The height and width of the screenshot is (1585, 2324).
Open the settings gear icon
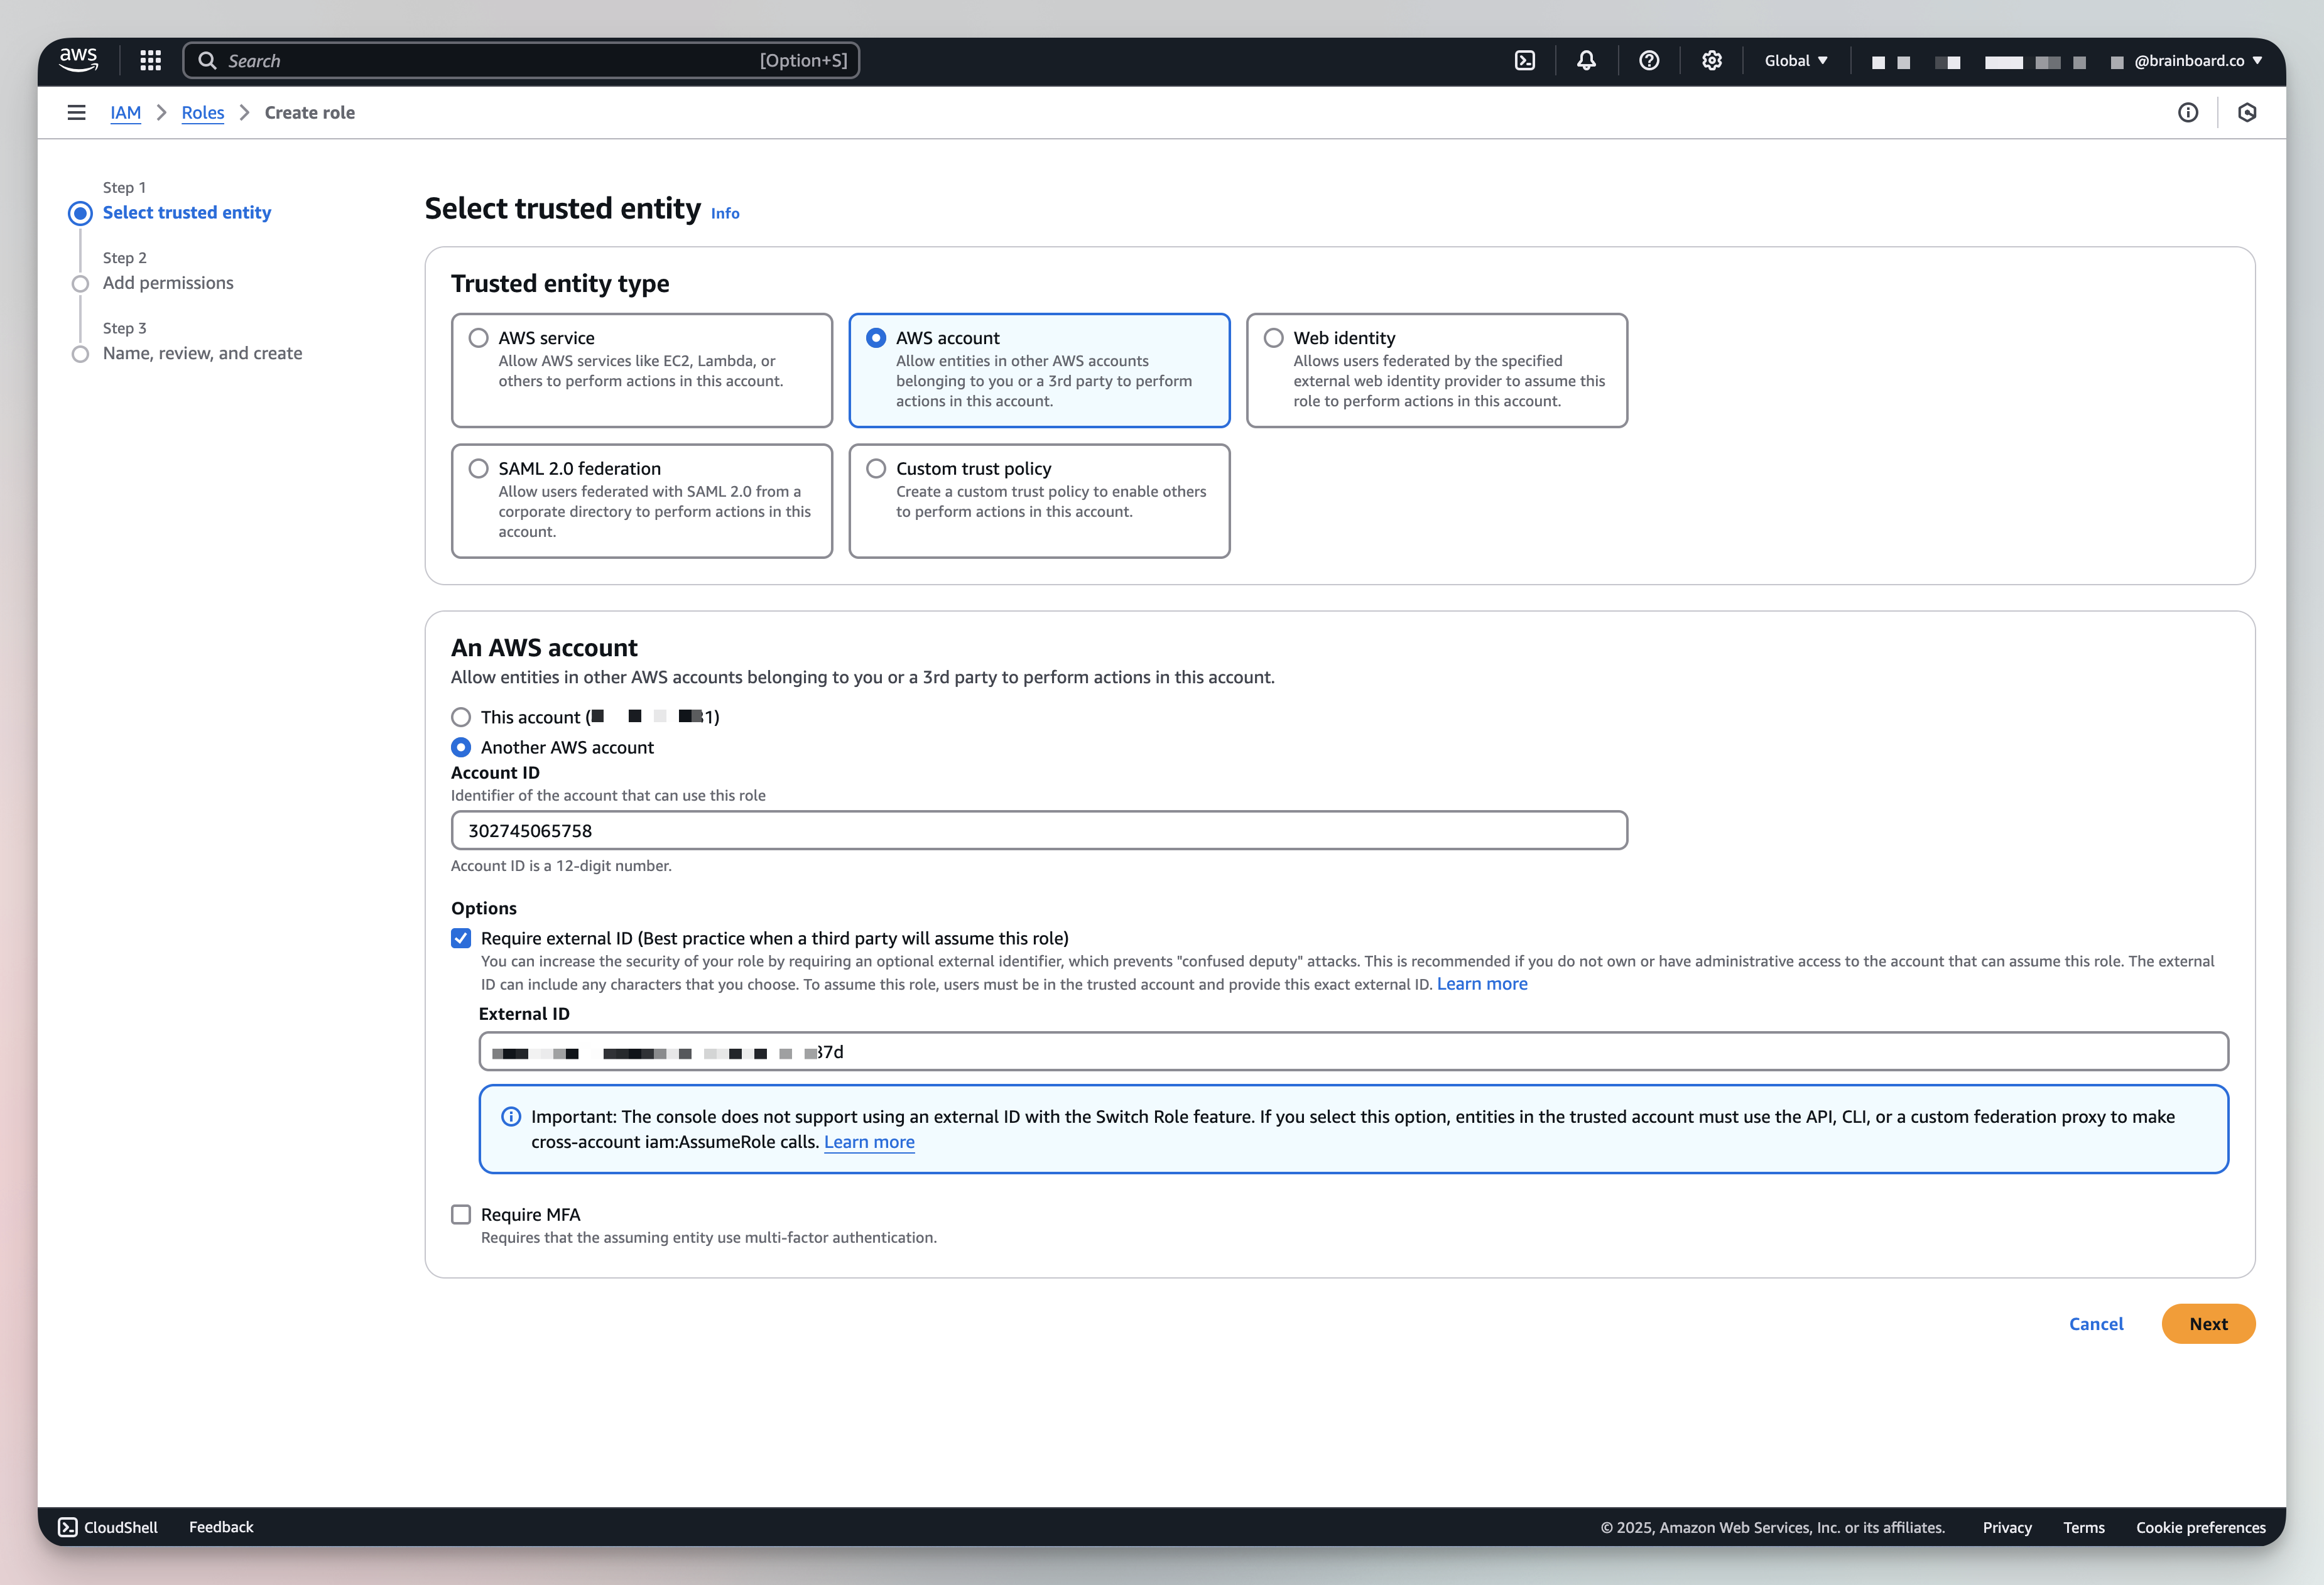1712,61
